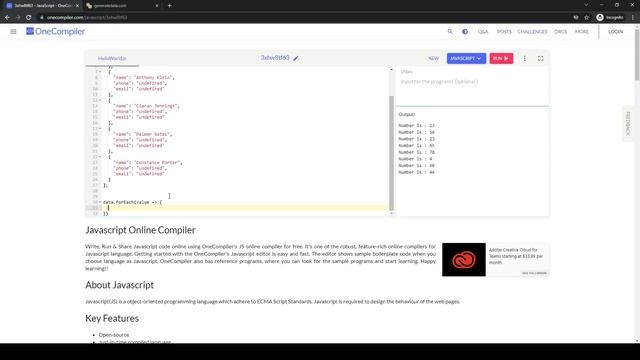Open the tab search chevron in title bar
Screen dimensions: 640x360
(586, 5)
